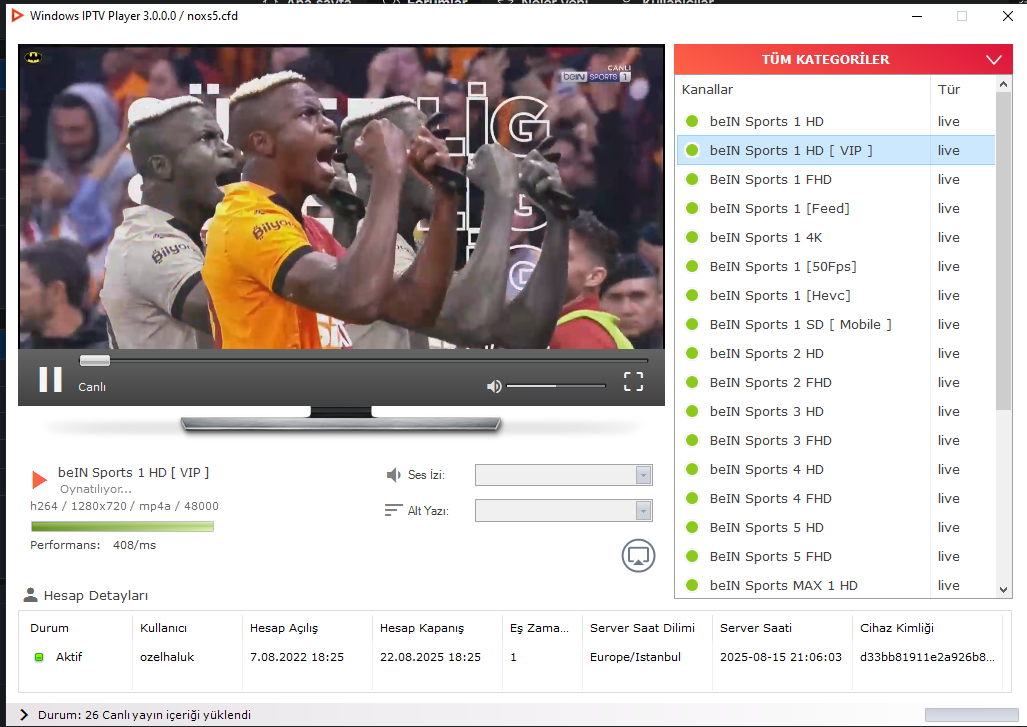This screenshot has height=727, width=1027.
Task: Click the Aktif green status indicator
Action: tap(39, 657)
